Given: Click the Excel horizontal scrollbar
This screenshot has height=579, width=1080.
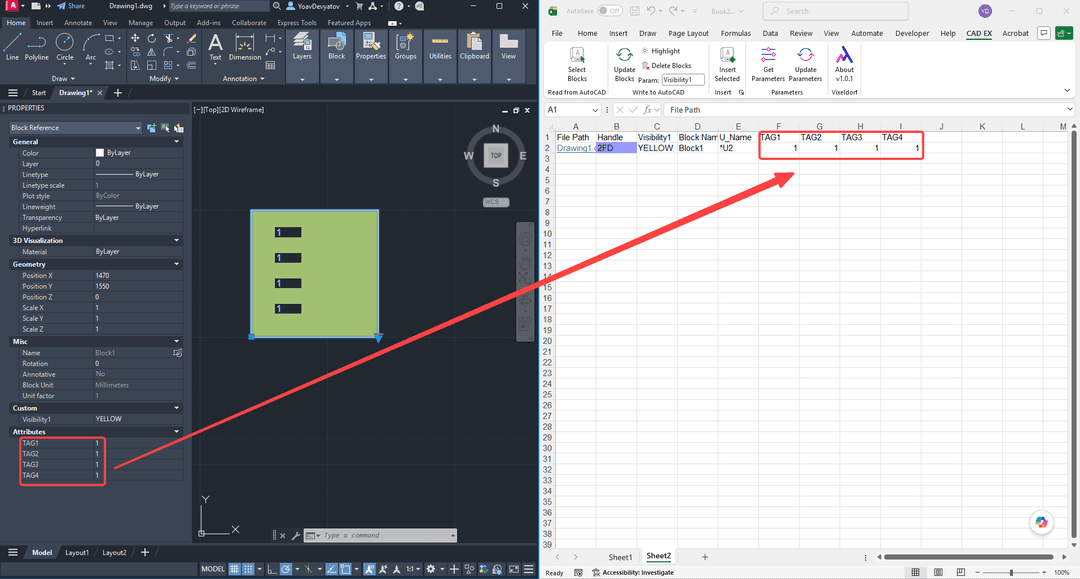Looking at the screenshot, I should coord(968,557).
